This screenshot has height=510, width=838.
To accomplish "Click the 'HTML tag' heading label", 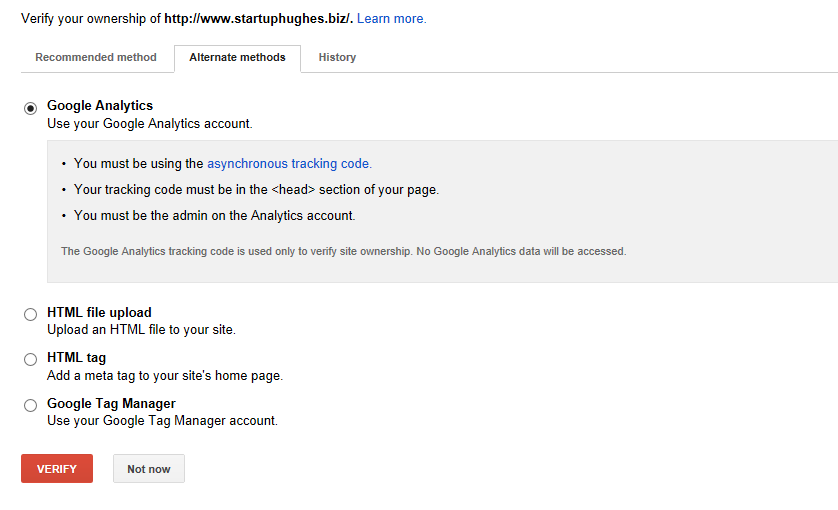I will pyautogui.click(x=76, y=358).
